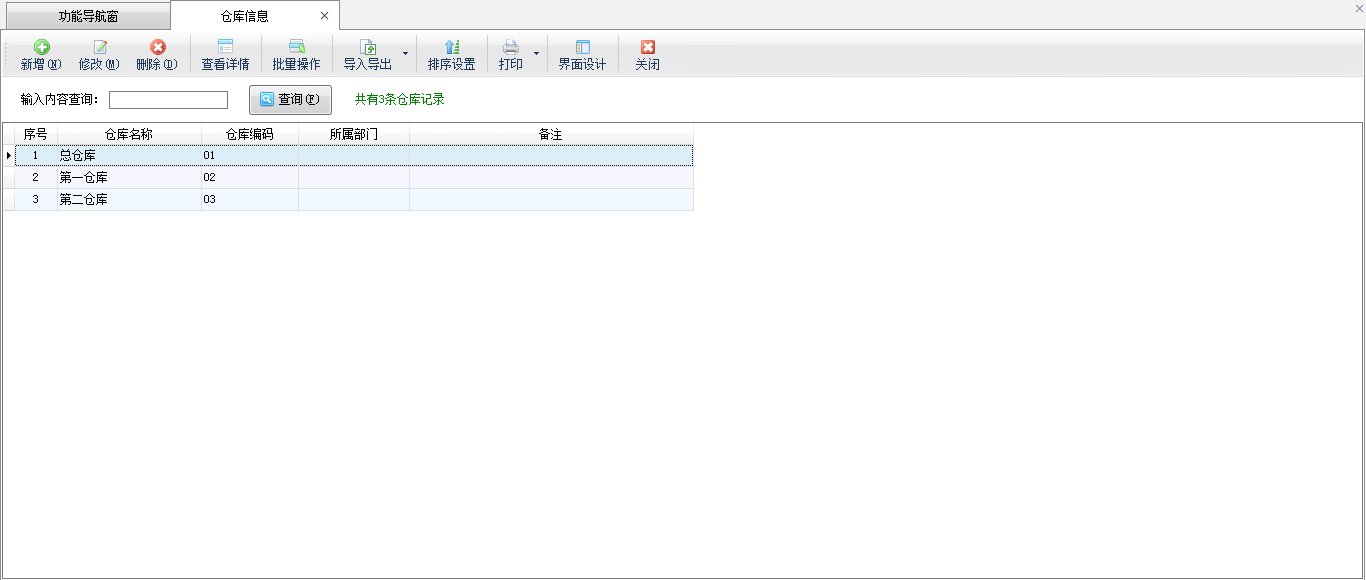1366x580 pixels.
Task: Open 批量操作 batch operations
Action: [296, 55]
